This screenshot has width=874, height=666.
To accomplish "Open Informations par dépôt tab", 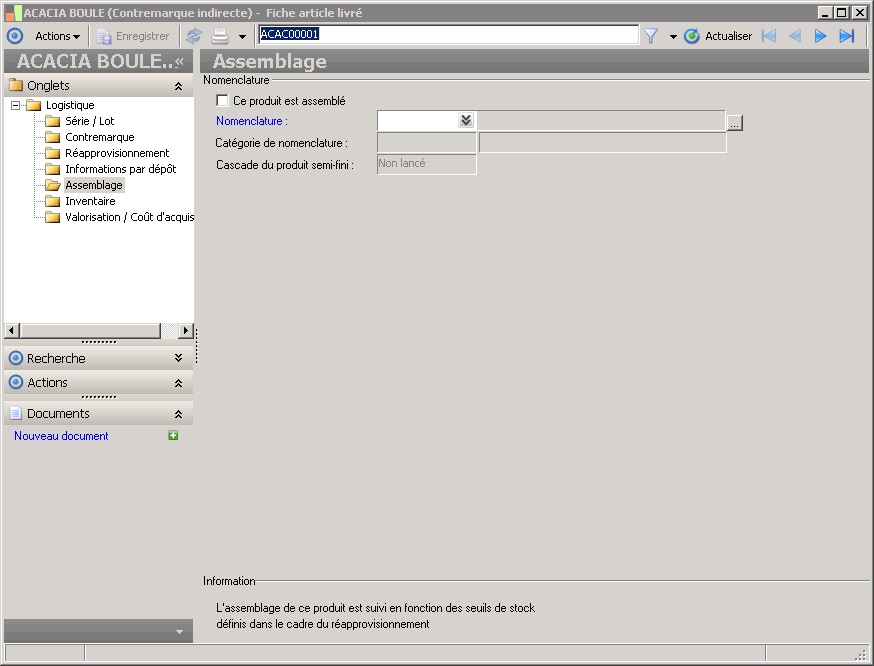I will (120, 169).
